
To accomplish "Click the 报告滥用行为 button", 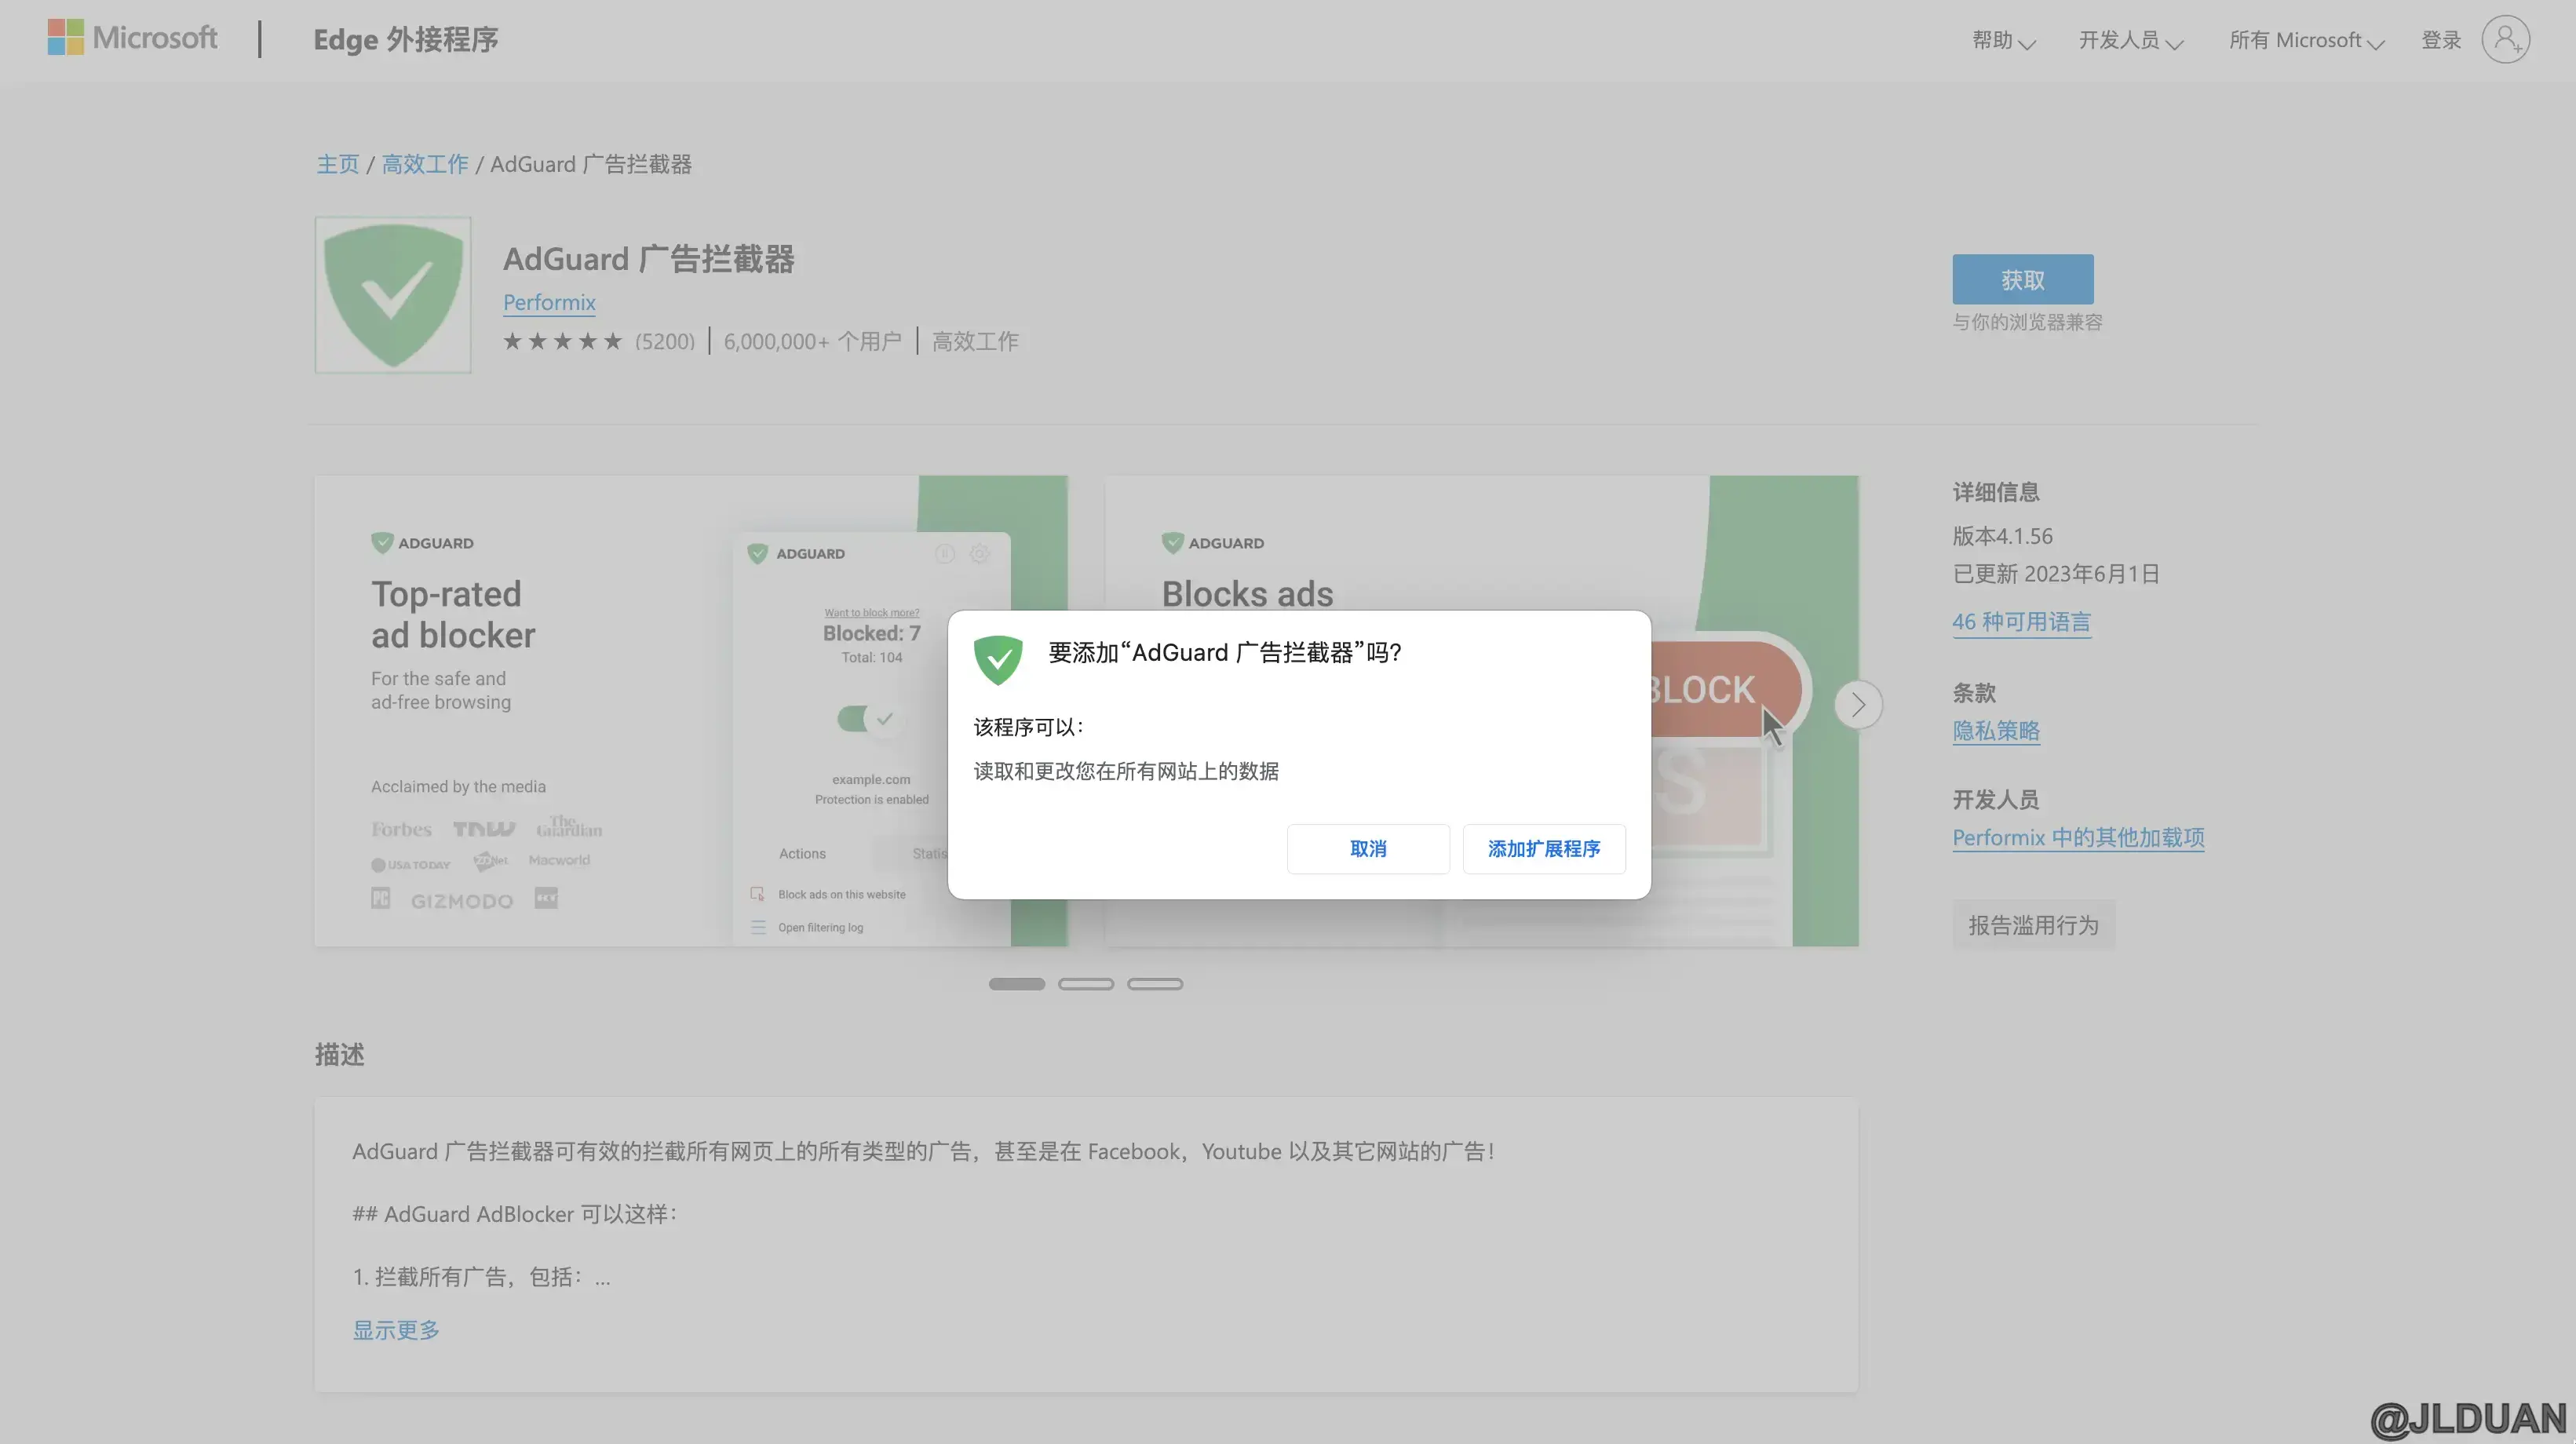I will pyautogui.click(x=2033, y=925).
